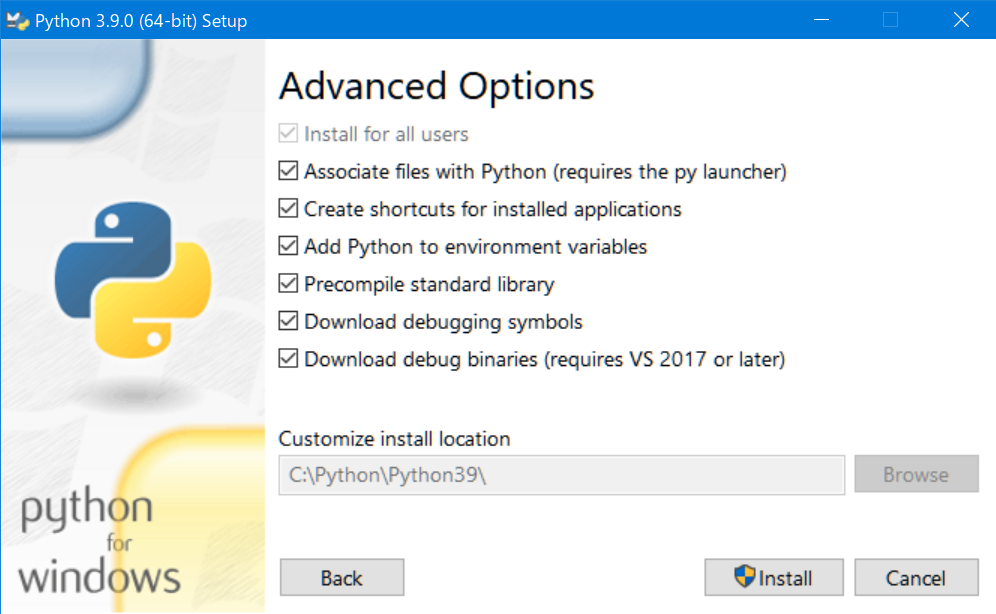This screenshot has height=614, width=996.
Task: Minimize the Python Setup window
Action: click(x=821, y=19)
